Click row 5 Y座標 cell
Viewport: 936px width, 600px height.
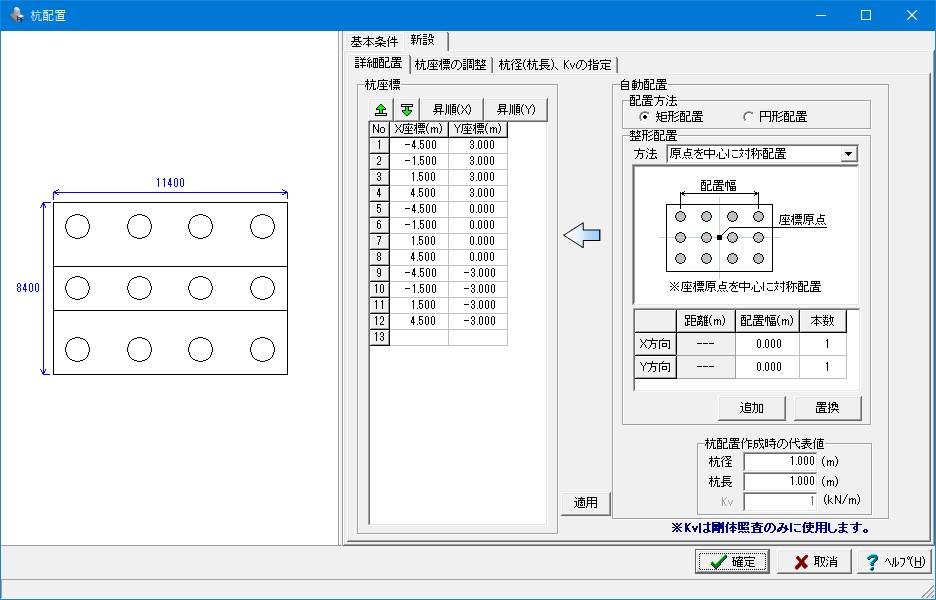coord(478,209)
